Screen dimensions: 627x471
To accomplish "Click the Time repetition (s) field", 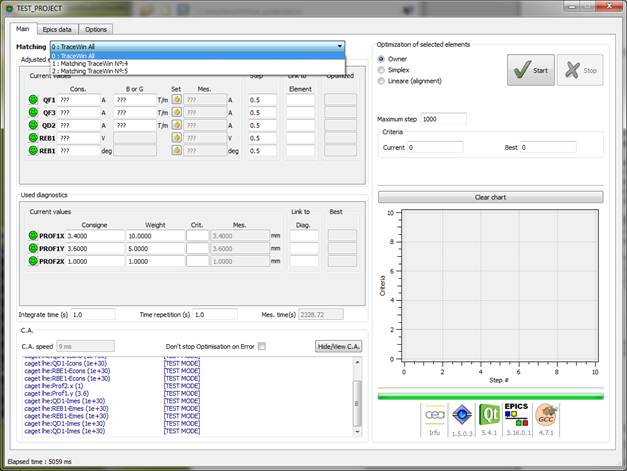I will coord(215,315).
